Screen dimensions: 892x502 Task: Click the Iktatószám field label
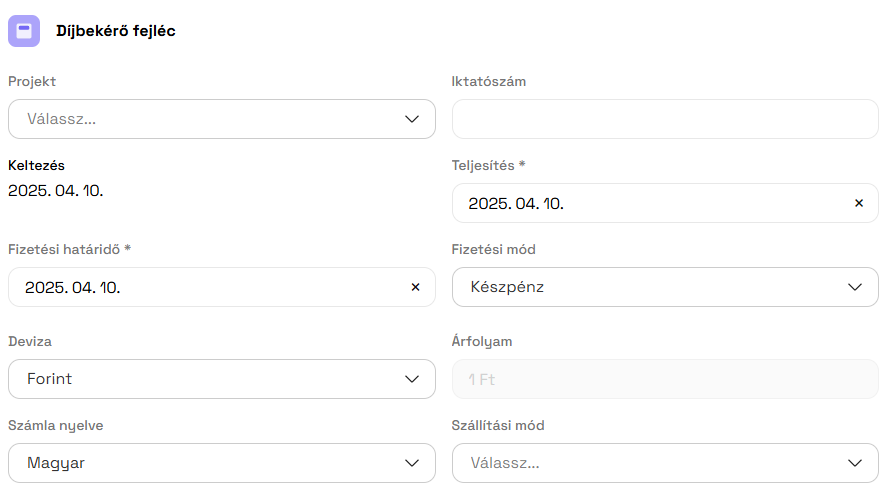tap(489, 81)
